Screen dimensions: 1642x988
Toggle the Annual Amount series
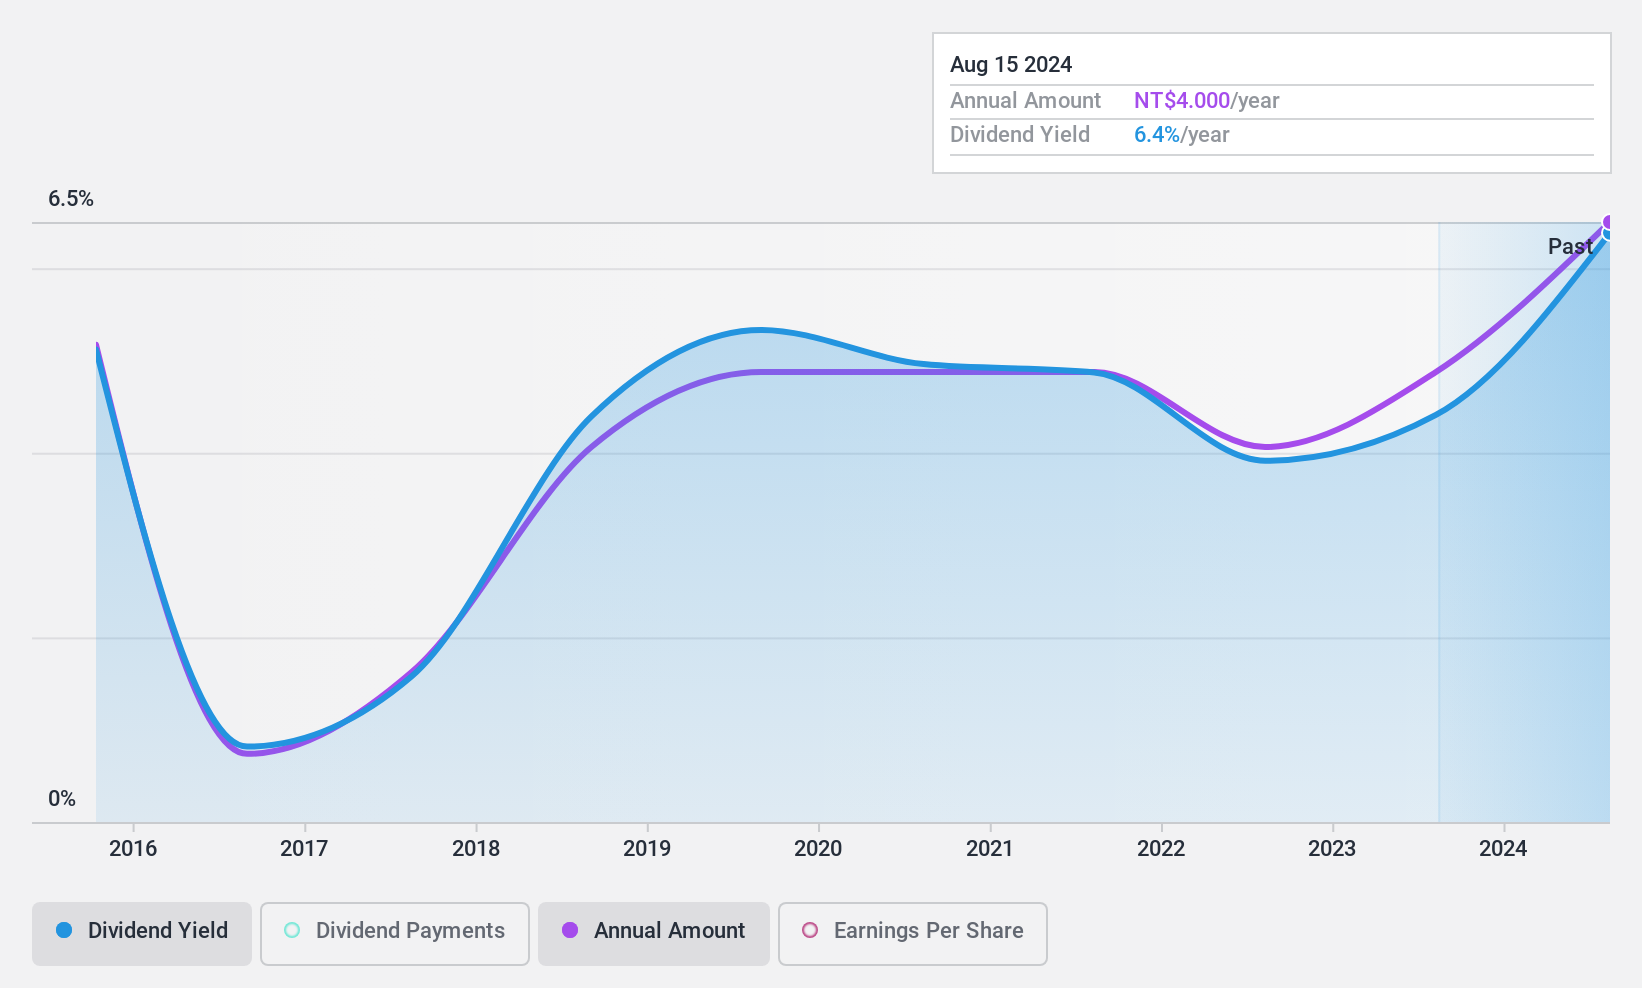coord(654,934)
